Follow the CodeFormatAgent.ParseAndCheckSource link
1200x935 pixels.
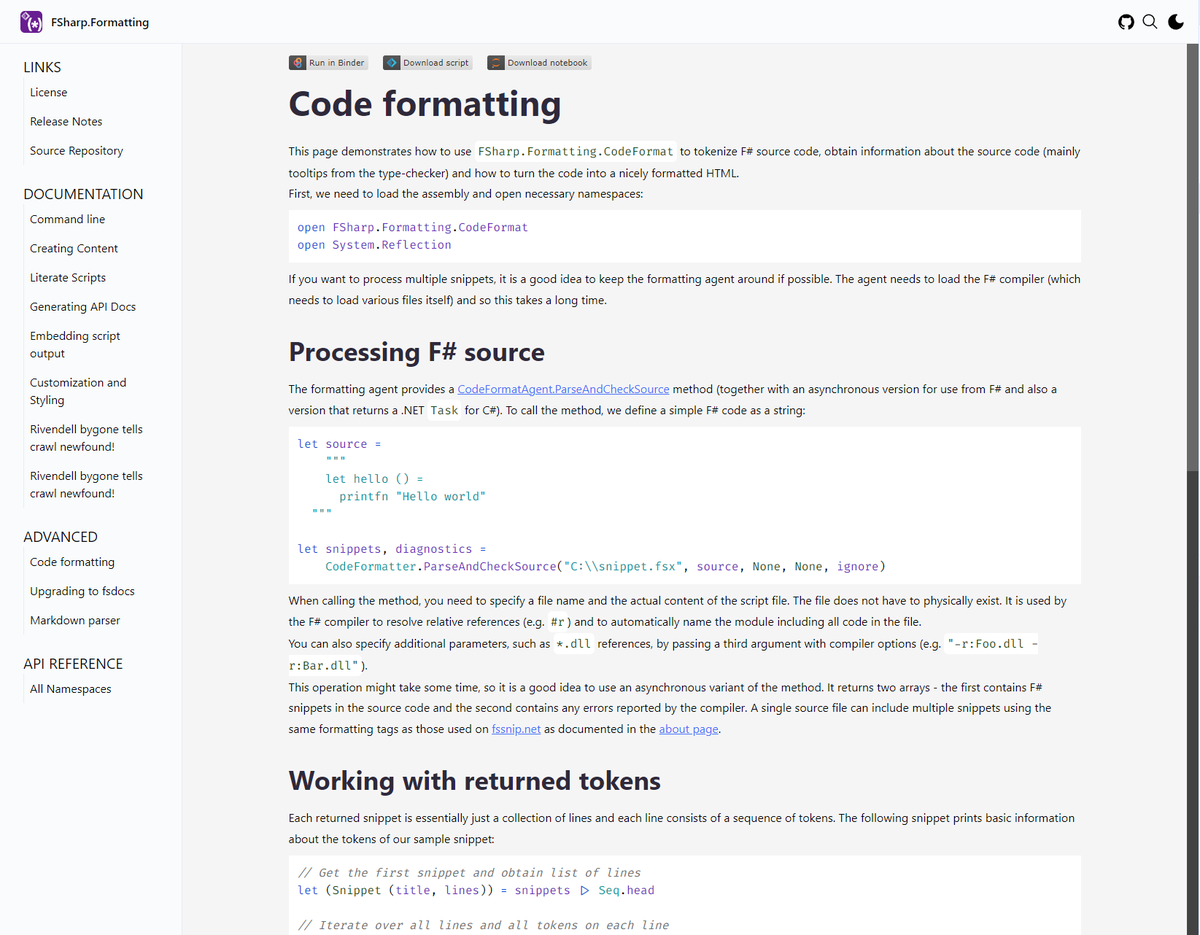(563, 389)
